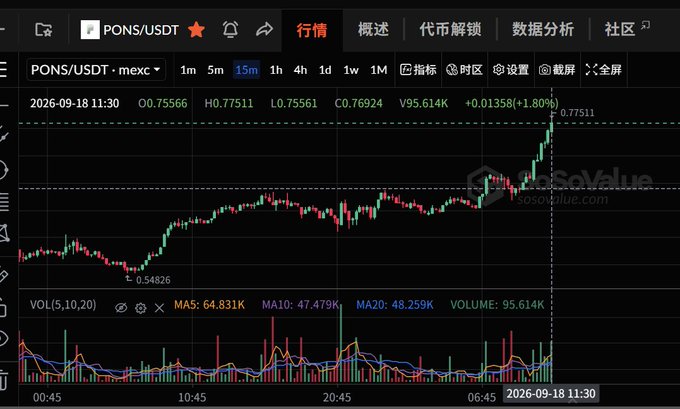The height and width of the screenshot is (409, 680).
Task: Click the 06:45 time axis label
Action: pos(482,398)
